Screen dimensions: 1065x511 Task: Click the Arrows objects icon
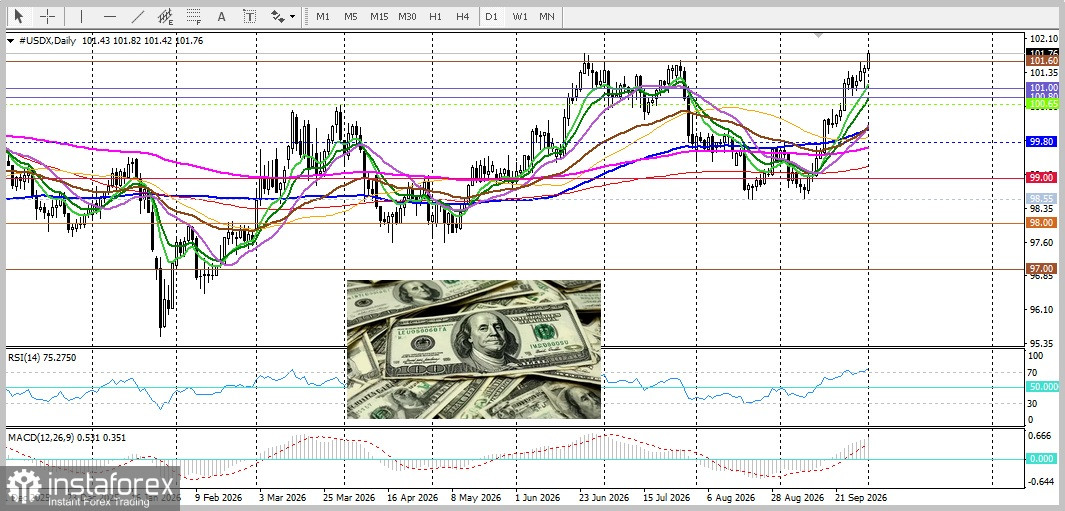pos(277,16)
